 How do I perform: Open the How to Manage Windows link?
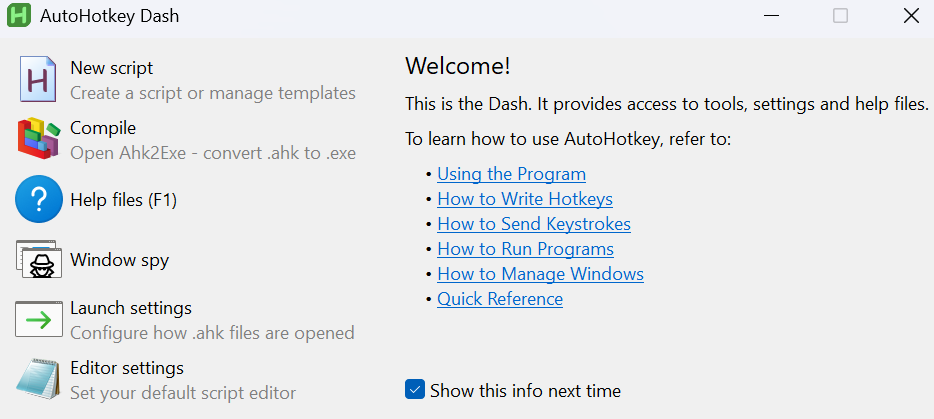coord(540,274)
